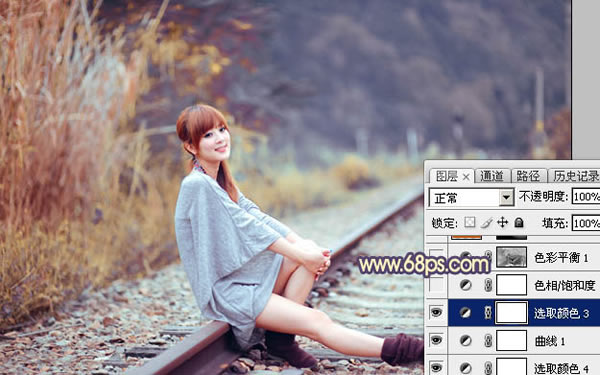Select the 选取颜色 4 mask thumbnail
600x375 pixels.
(x=511, y=367)
